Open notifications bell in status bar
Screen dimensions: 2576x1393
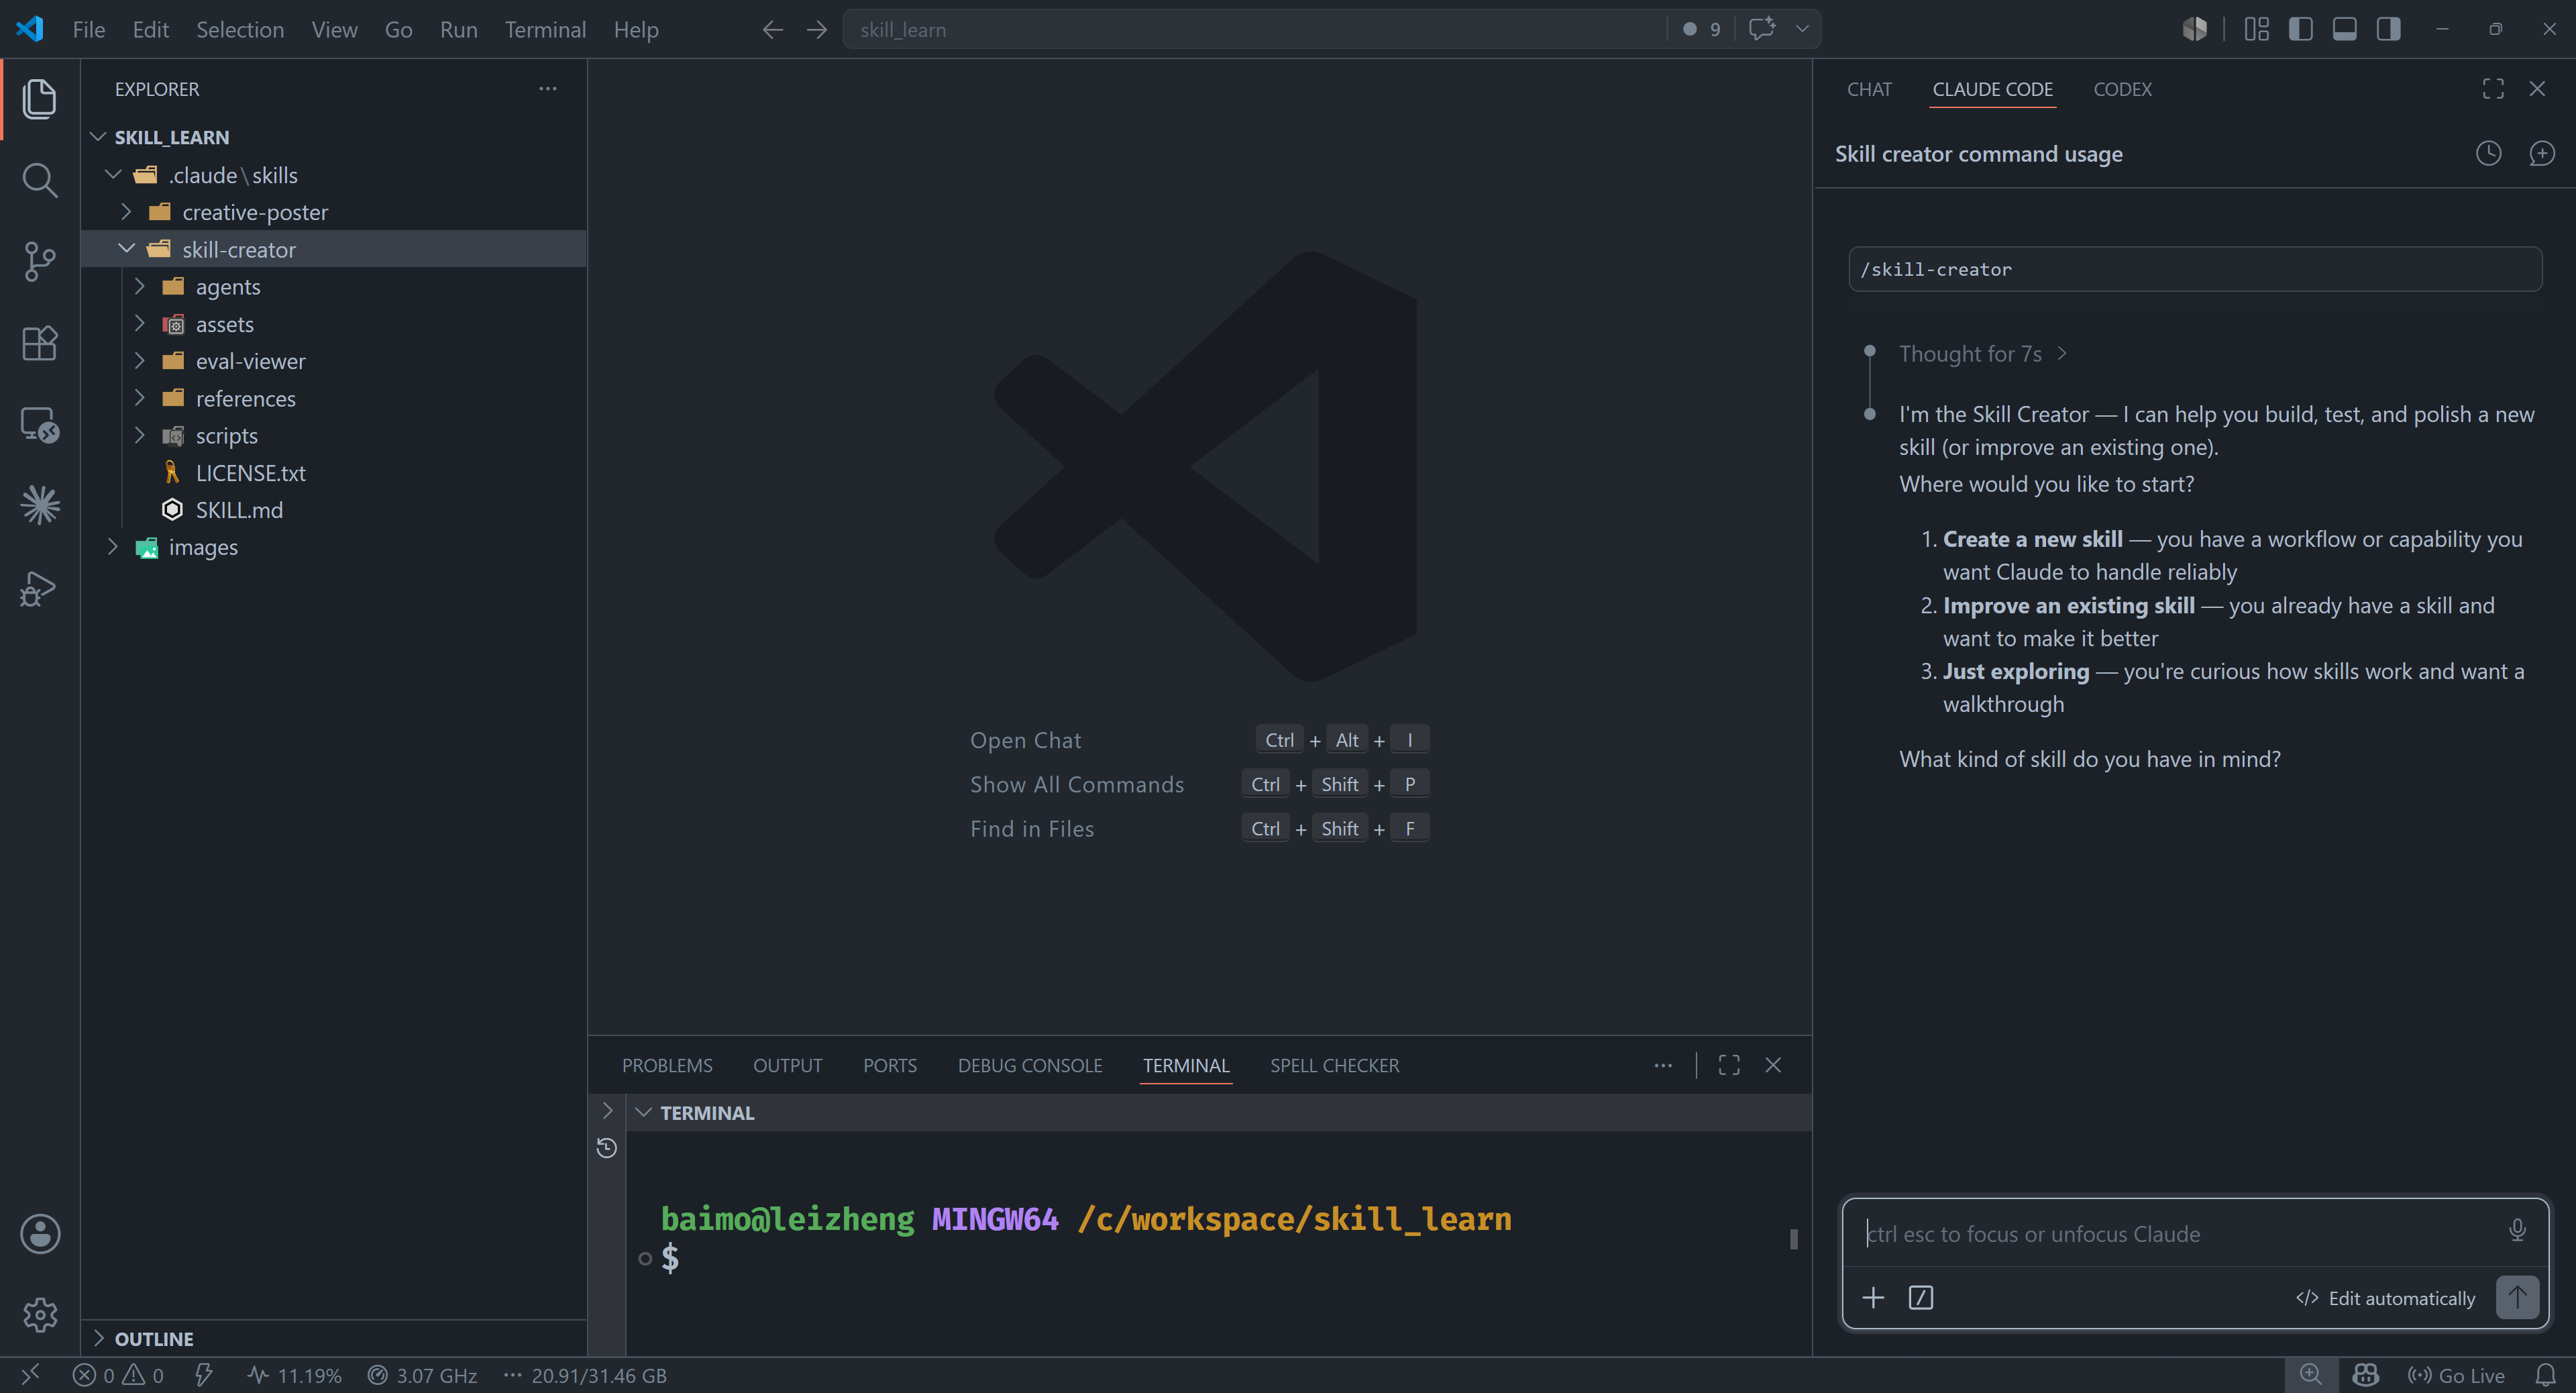click(x=2546, y=1375)
